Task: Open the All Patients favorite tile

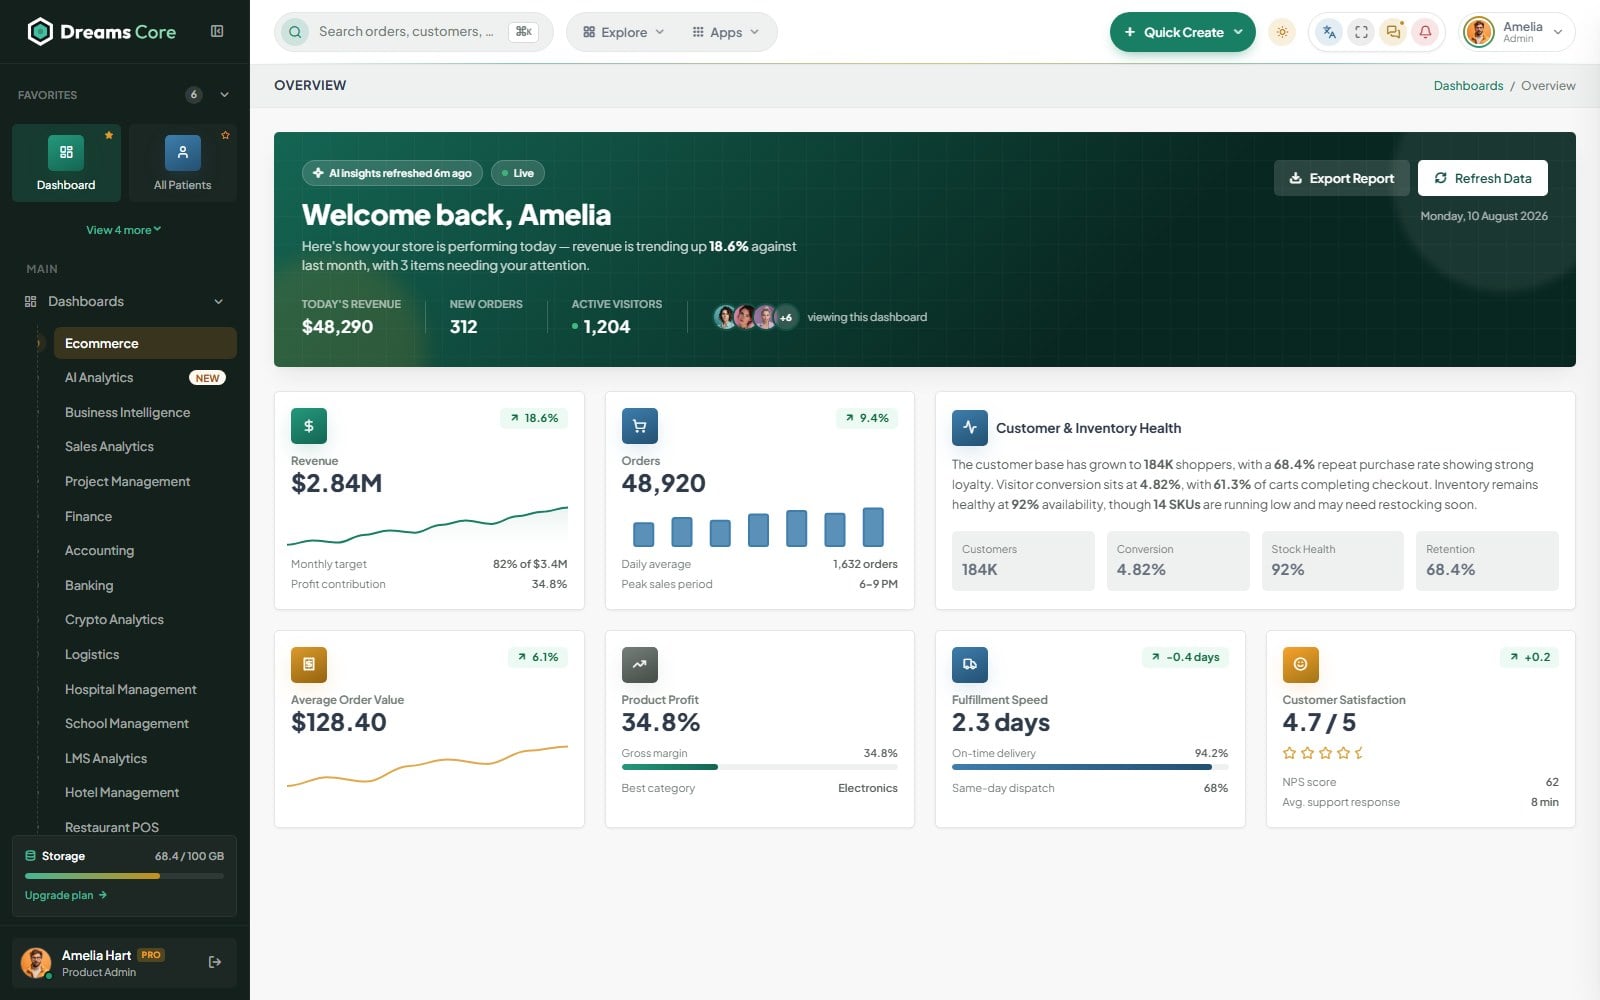Action: pyautogui.click(x=182, y=163)
